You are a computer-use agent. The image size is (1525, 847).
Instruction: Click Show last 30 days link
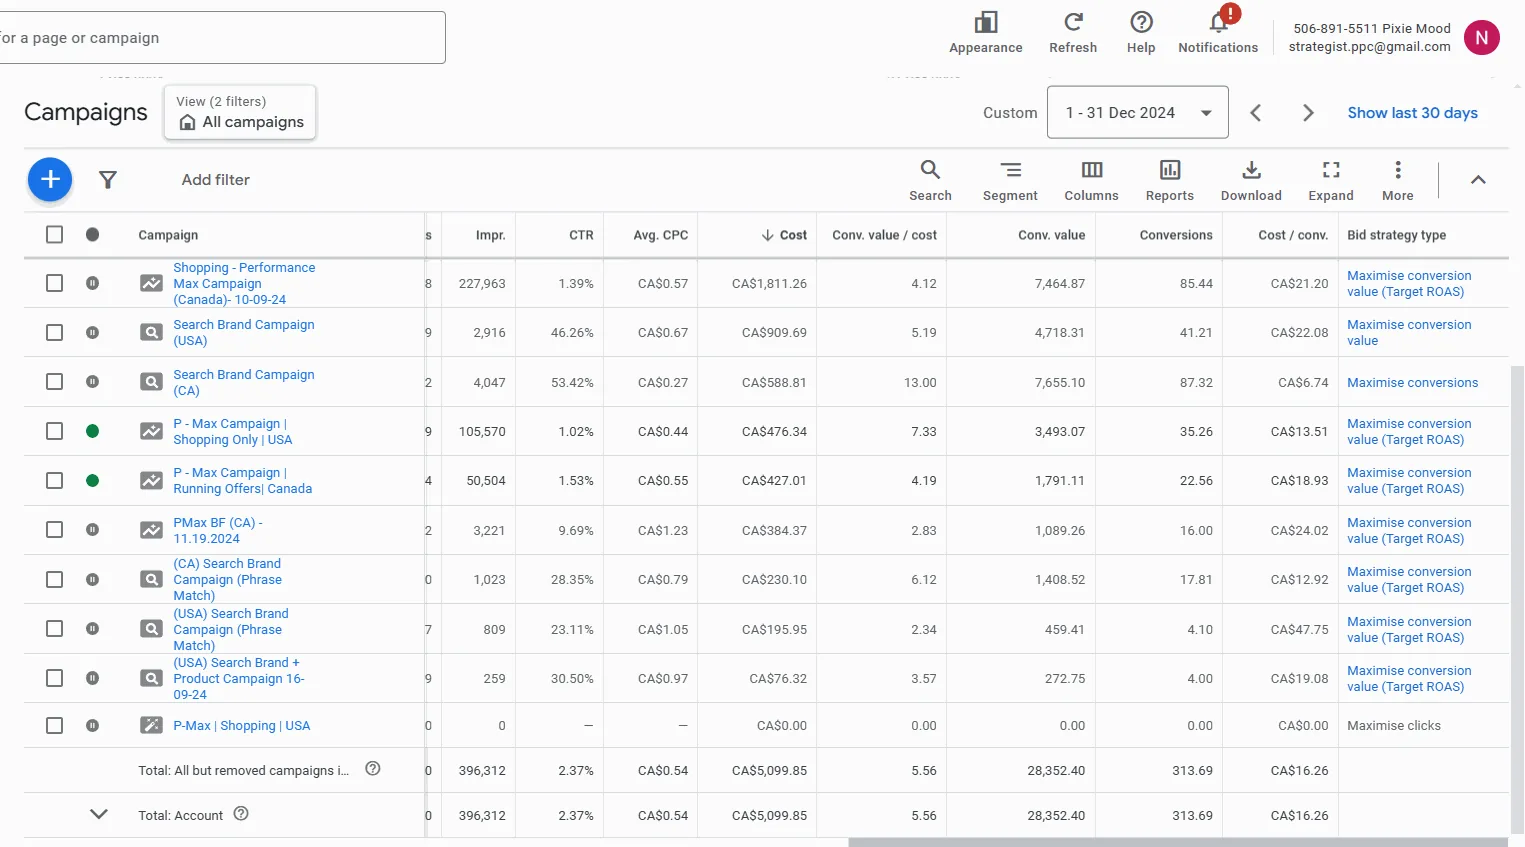(1412, 113)
